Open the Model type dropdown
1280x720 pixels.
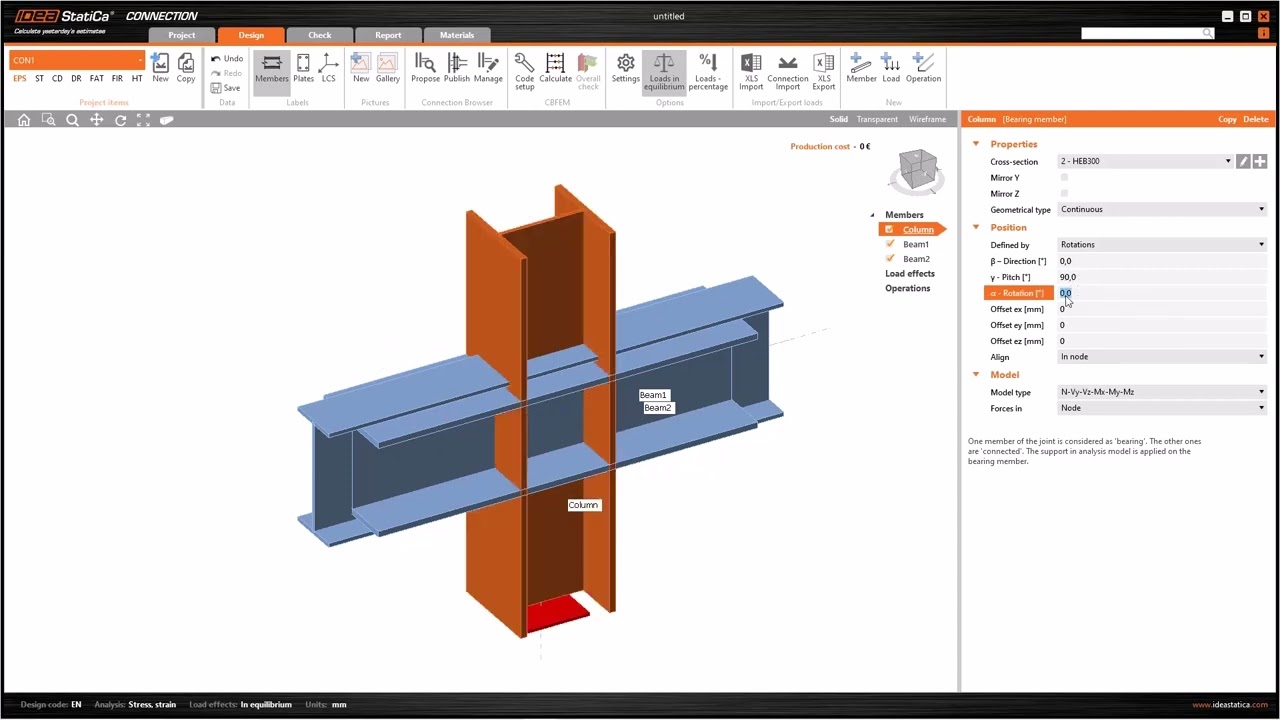(x=1162, y=392)
